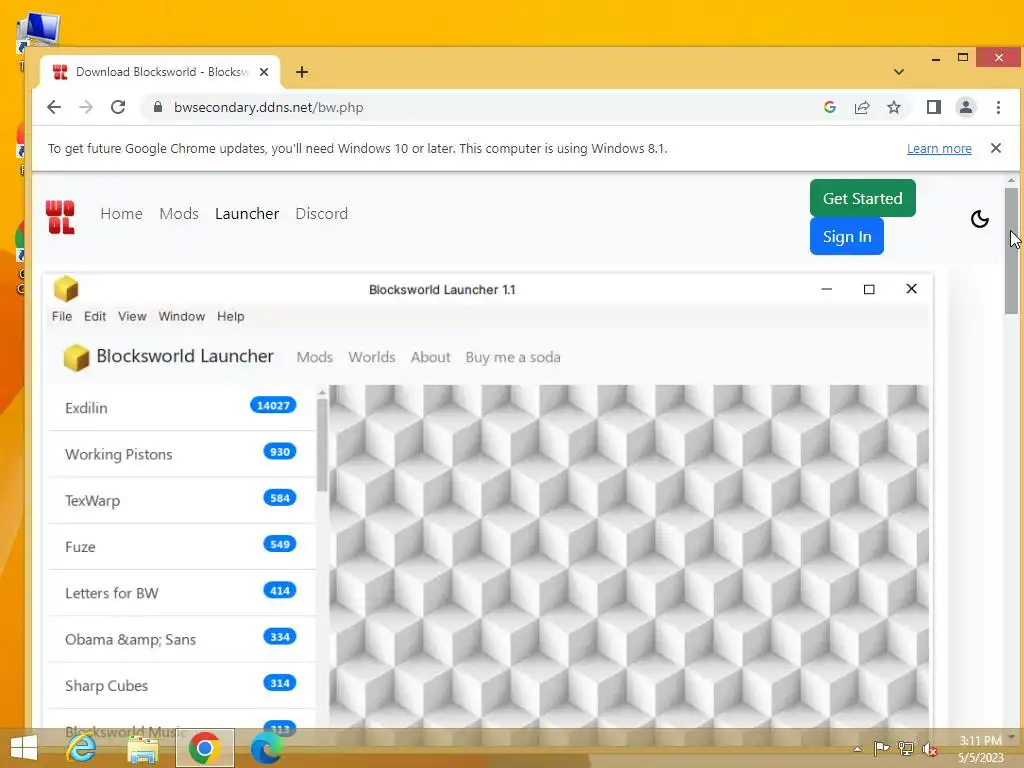Open a new browser tab

pyautogui.click(x=302, y=72)
